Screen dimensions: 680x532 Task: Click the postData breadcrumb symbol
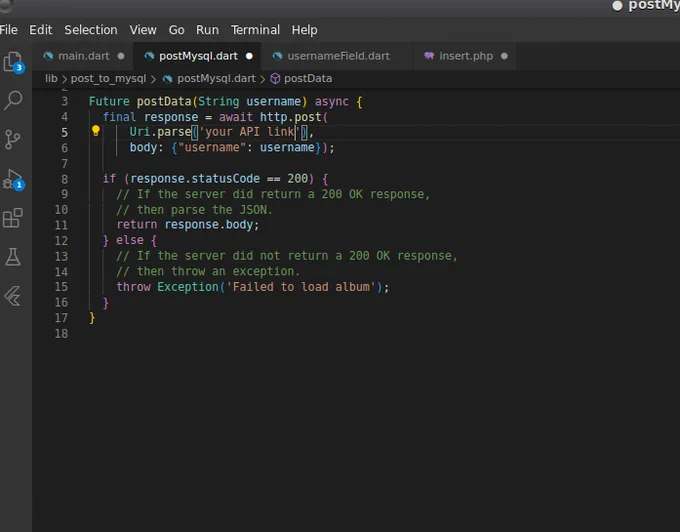pyautogui.click(x=308, y=78)
